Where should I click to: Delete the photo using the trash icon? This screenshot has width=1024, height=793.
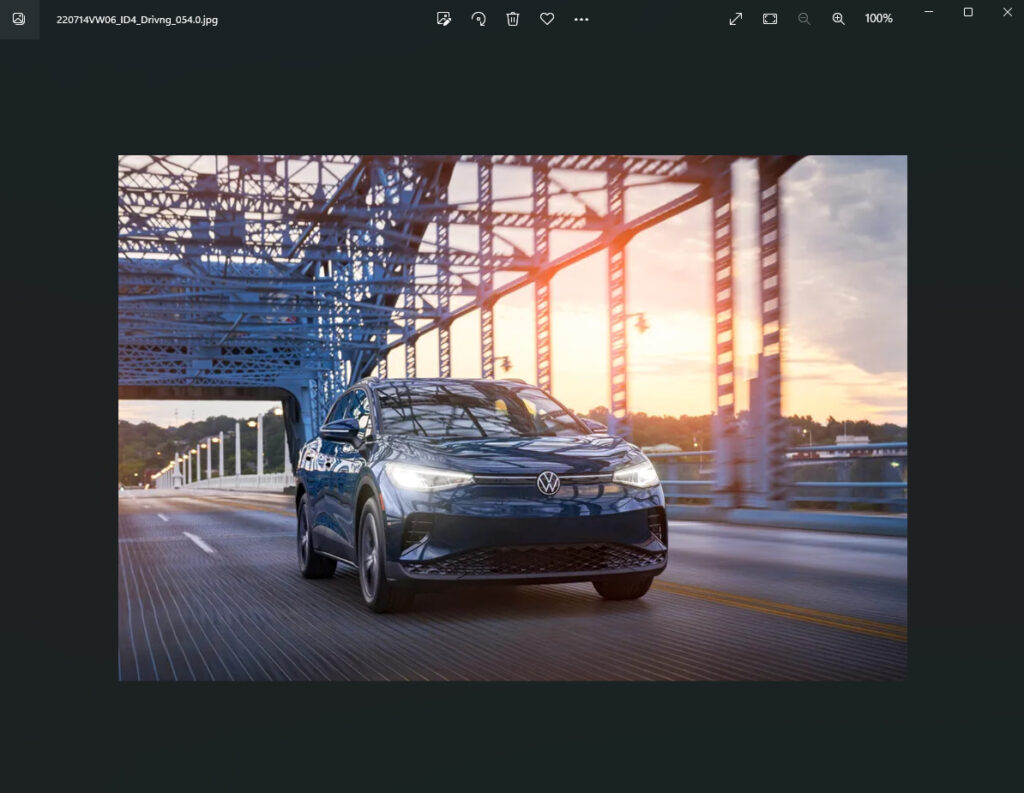513,18
